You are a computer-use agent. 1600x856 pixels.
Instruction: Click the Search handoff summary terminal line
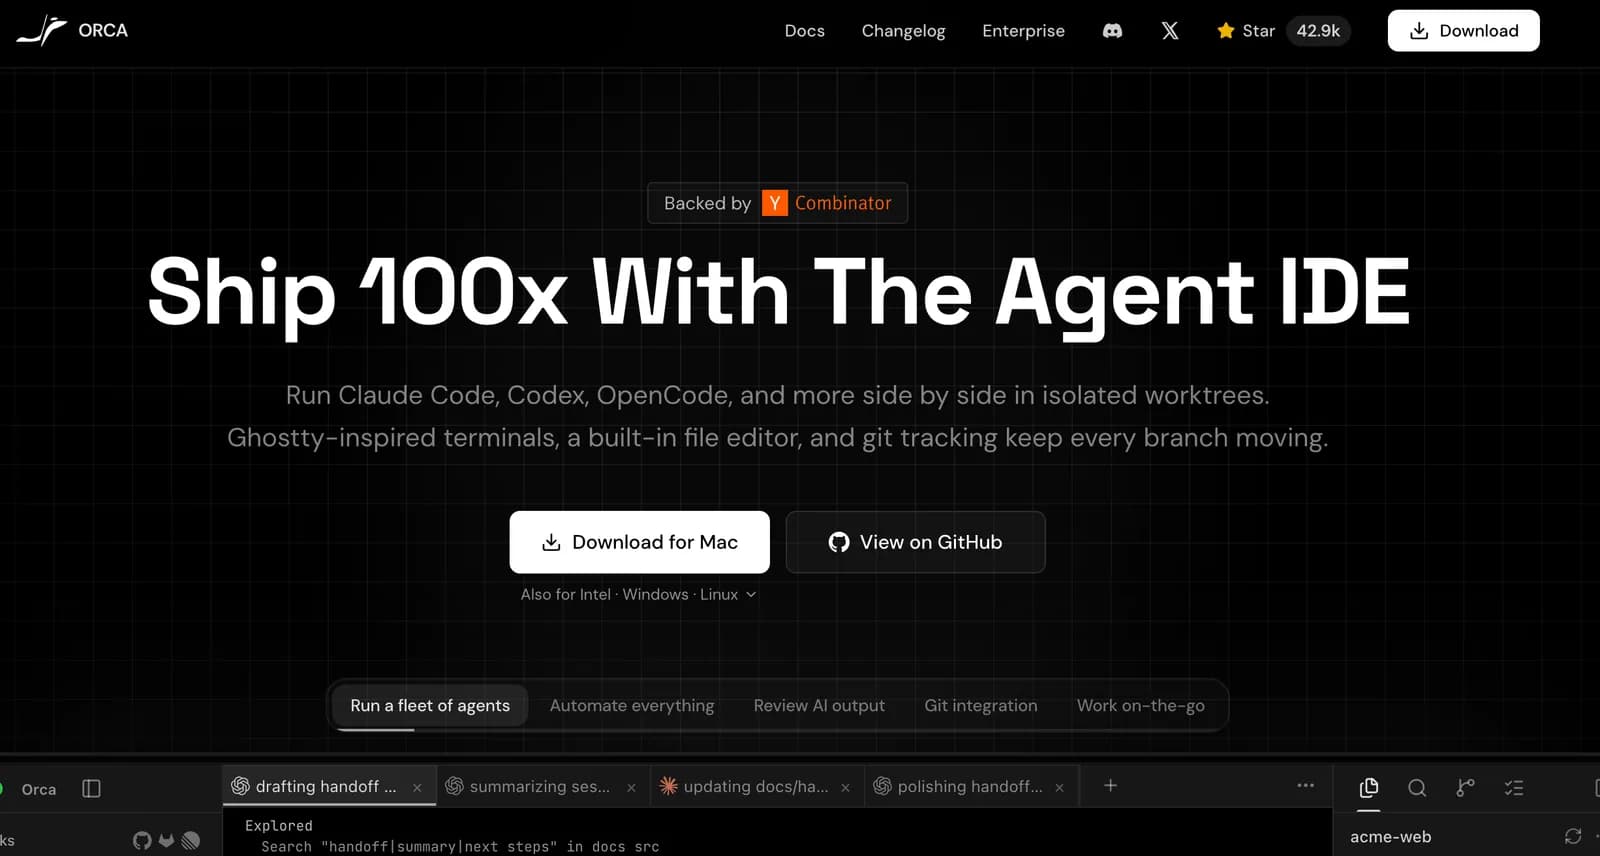[x=460, y=846]
